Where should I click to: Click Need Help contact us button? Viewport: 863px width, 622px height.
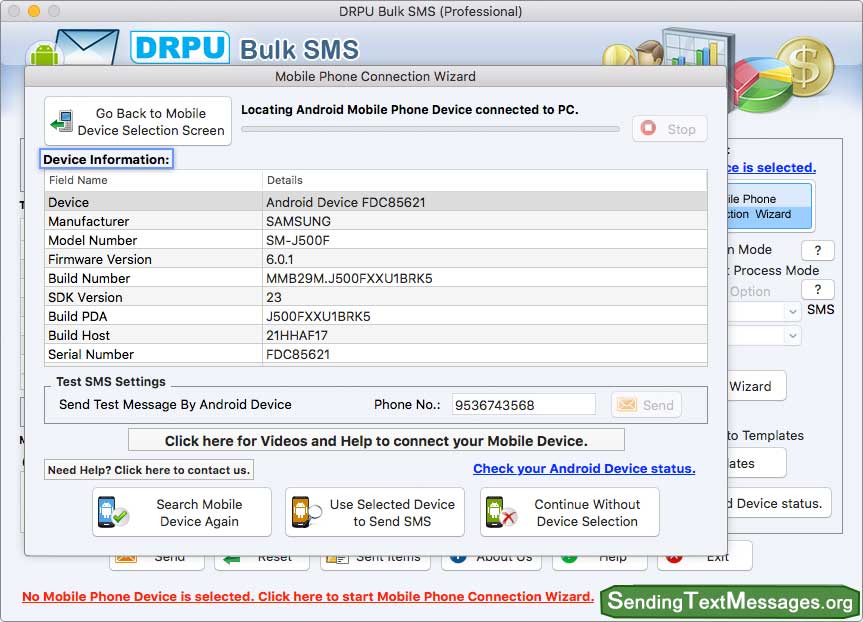149,470
